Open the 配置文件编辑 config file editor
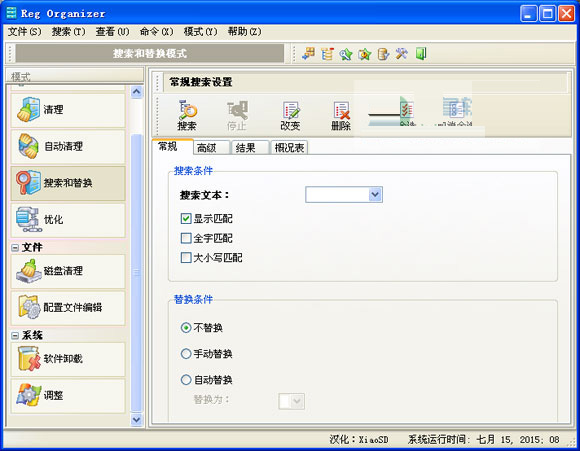 [68, 307]
